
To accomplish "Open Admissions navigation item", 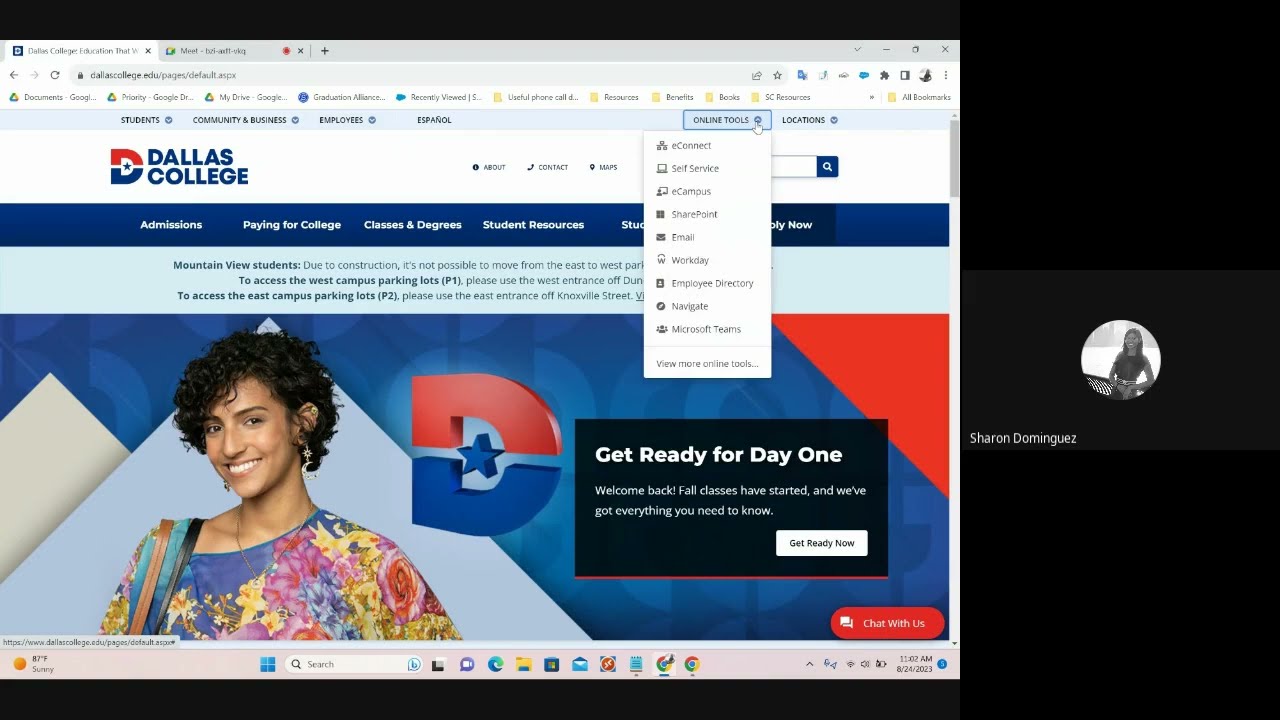I will coord(171,225).
